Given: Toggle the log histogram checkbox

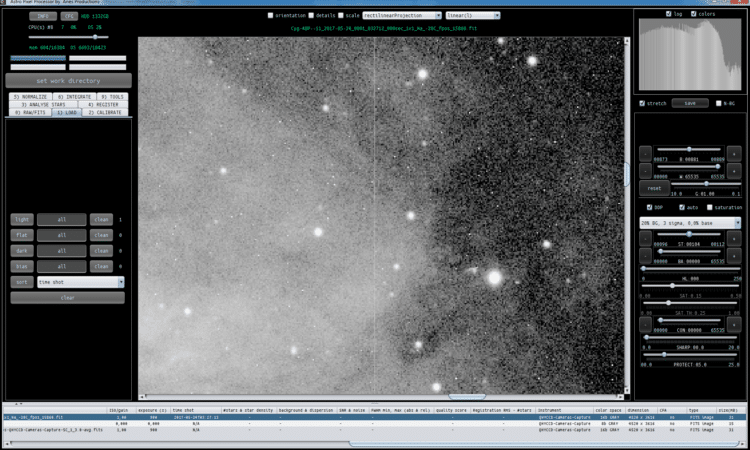Looking at the screenshot, I should 669,14.
